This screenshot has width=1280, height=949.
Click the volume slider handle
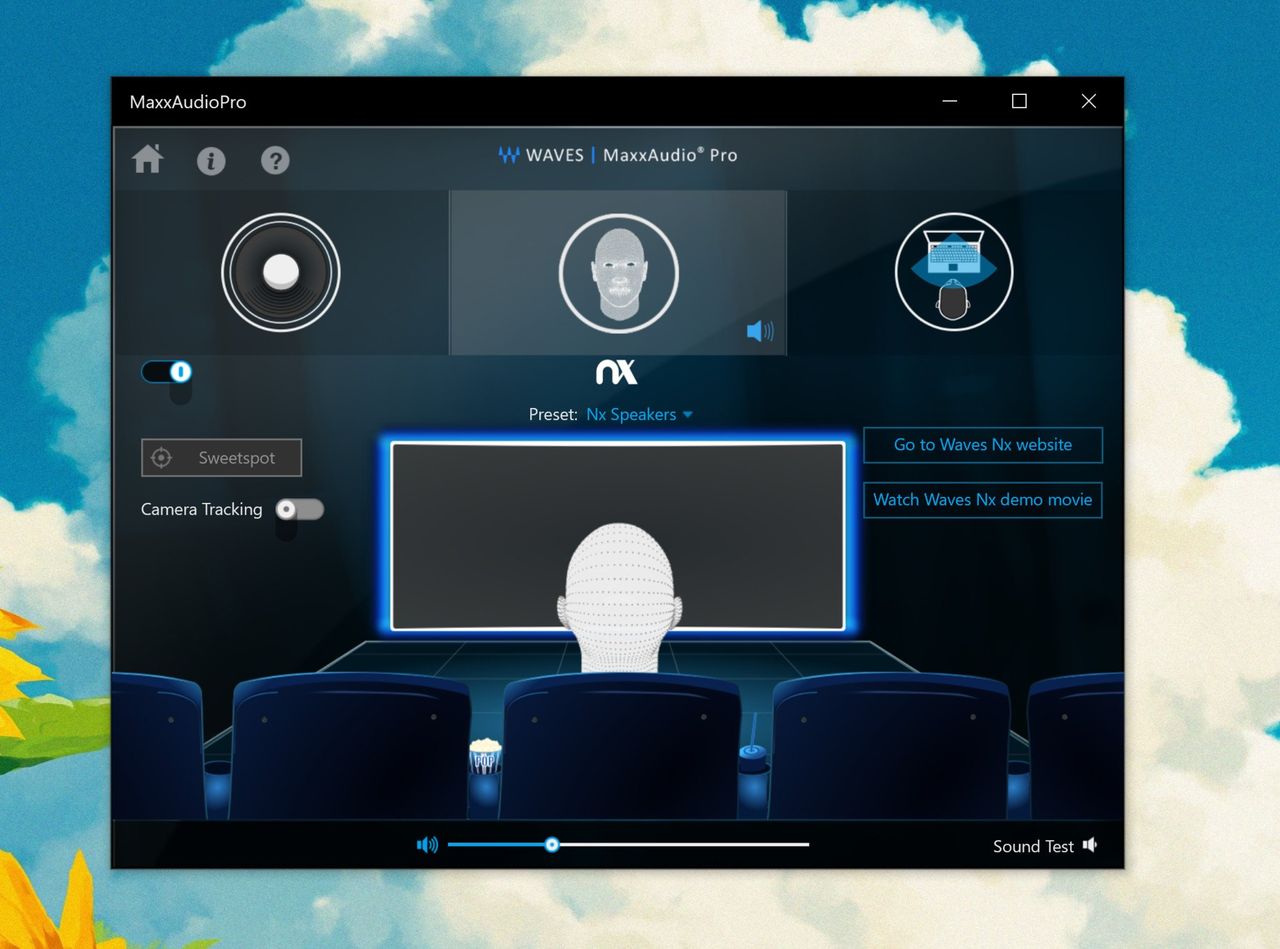point(552,845)
